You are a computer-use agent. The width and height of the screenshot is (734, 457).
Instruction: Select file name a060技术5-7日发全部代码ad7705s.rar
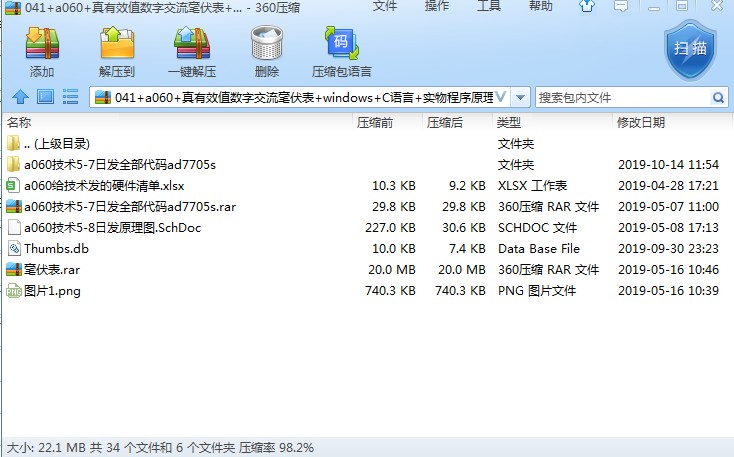point(130,207)
